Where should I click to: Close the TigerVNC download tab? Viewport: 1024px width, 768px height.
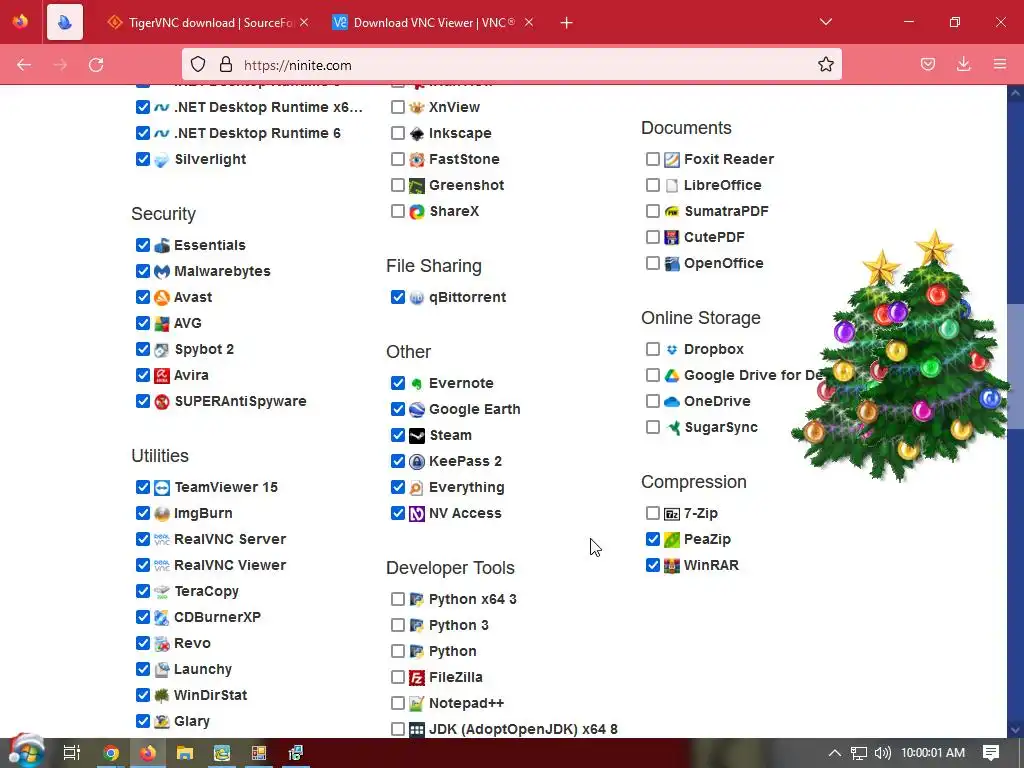click(x=304, y=22)
